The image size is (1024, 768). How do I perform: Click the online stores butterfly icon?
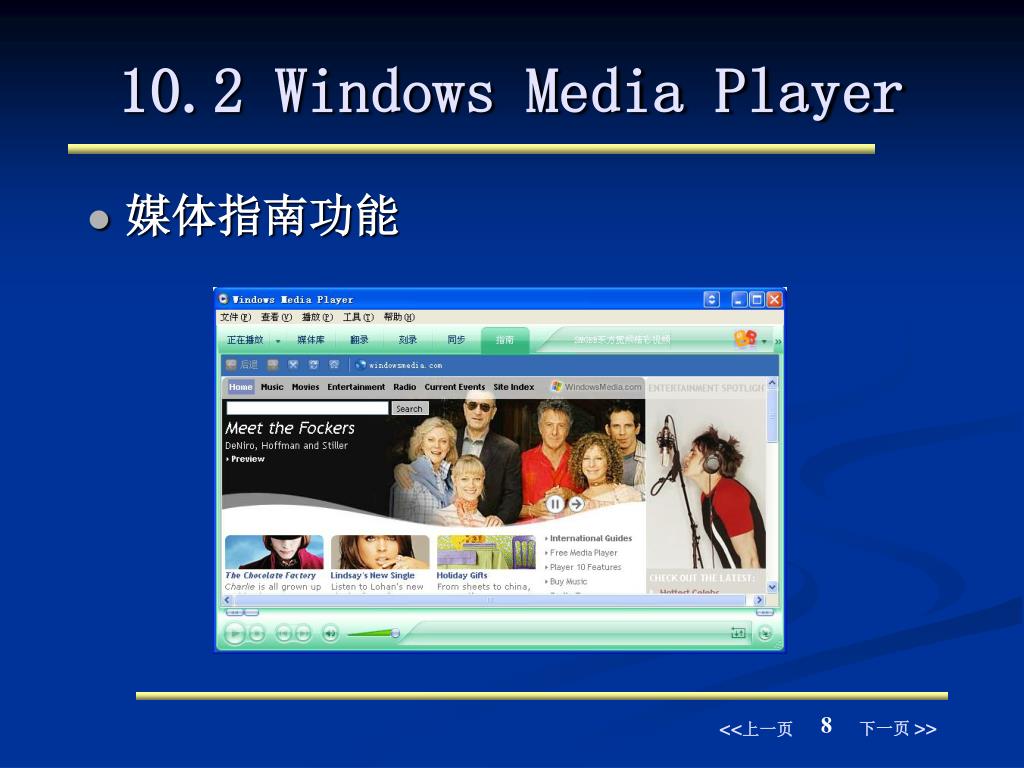(x=745, y=338)
